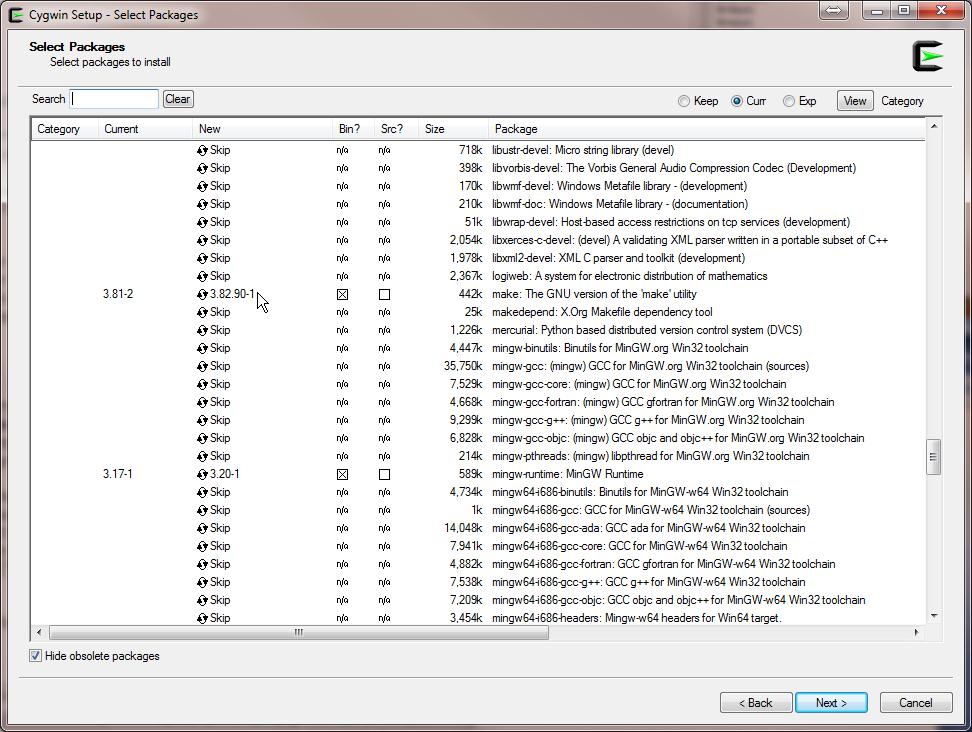Click the cycle icon for mingw-gcc-fortran

pos(202,402)
